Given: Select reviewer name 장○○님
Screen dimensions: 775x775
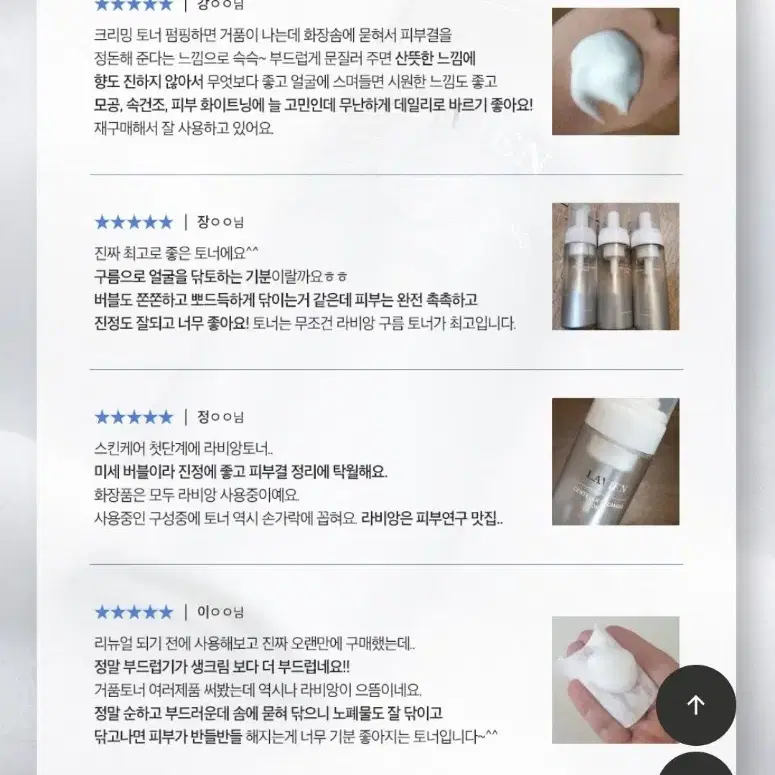Looking at the screenshot, I should (220, 222).
